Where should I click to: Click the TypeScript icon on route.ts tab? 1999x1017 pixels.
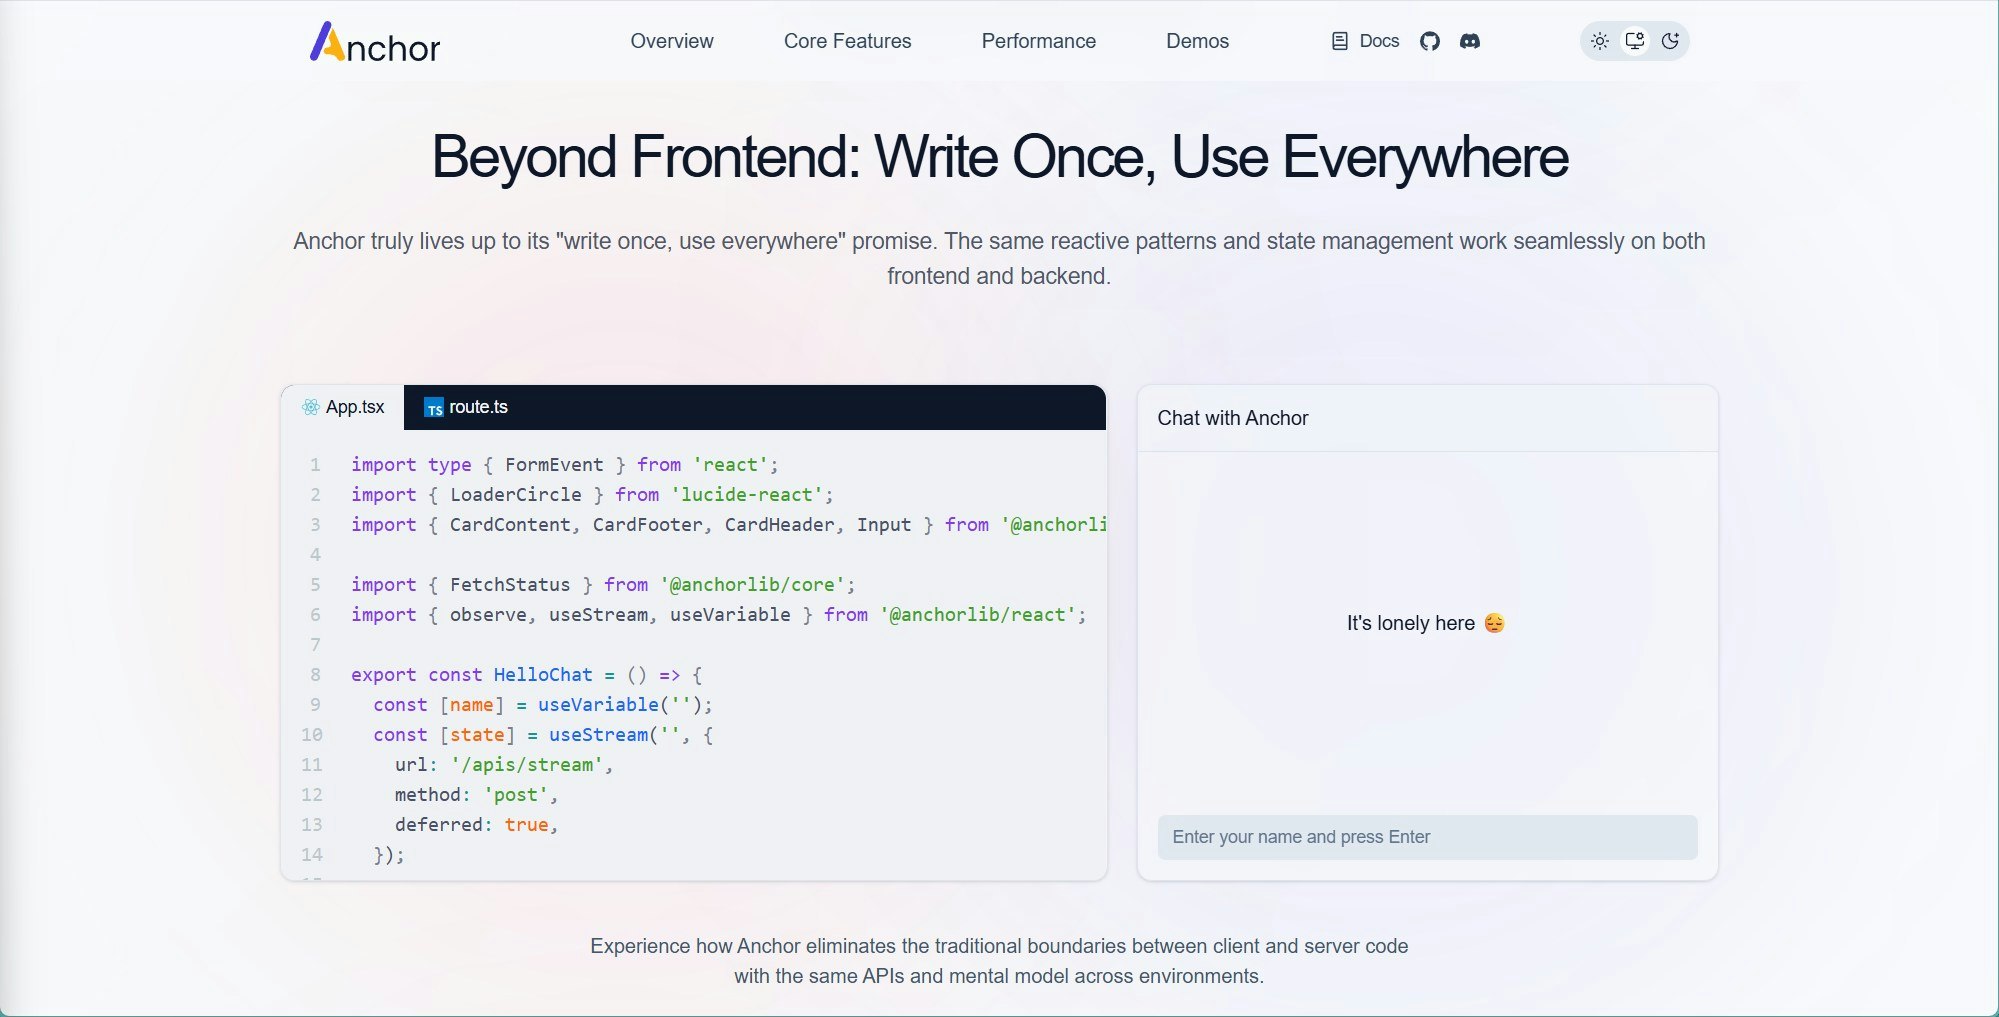coord(434,408)
